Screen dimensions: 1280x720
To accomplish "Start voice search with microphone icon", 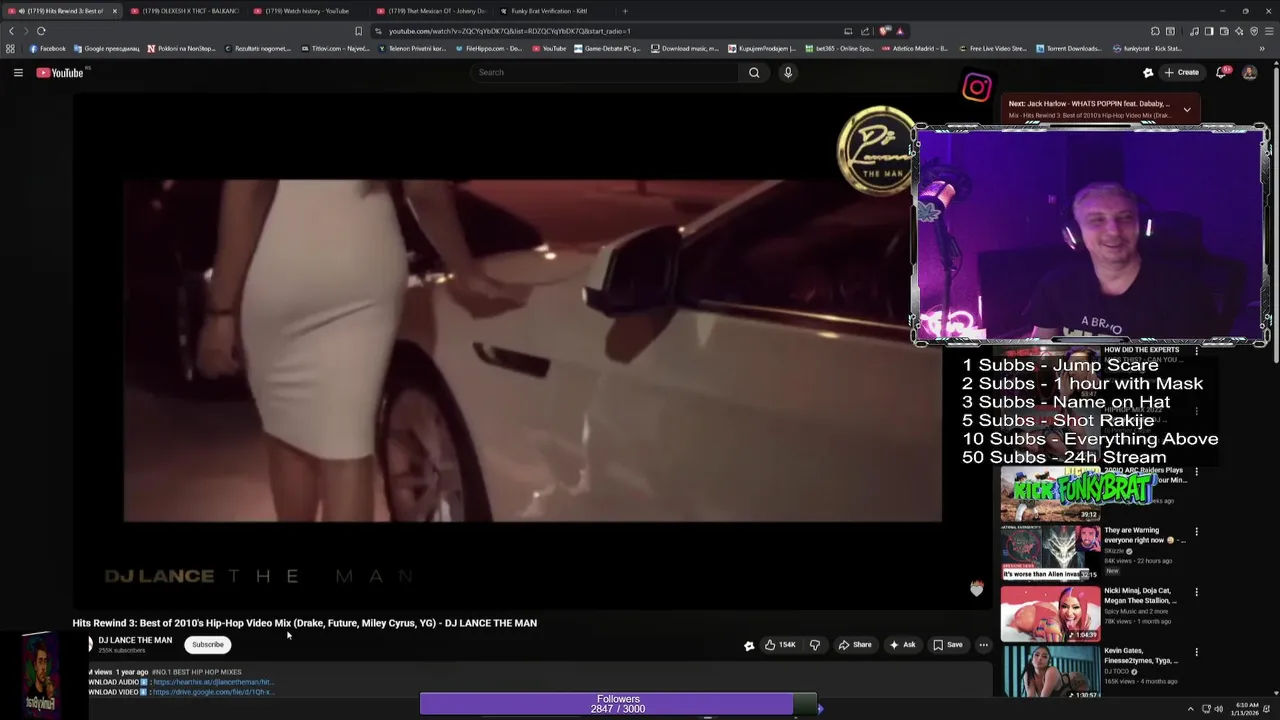I will pos(788,72).
